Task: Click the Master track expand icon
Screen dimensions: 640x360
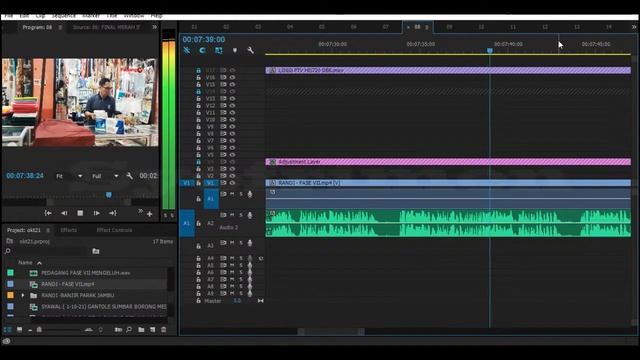Action: tap(260, 301)
